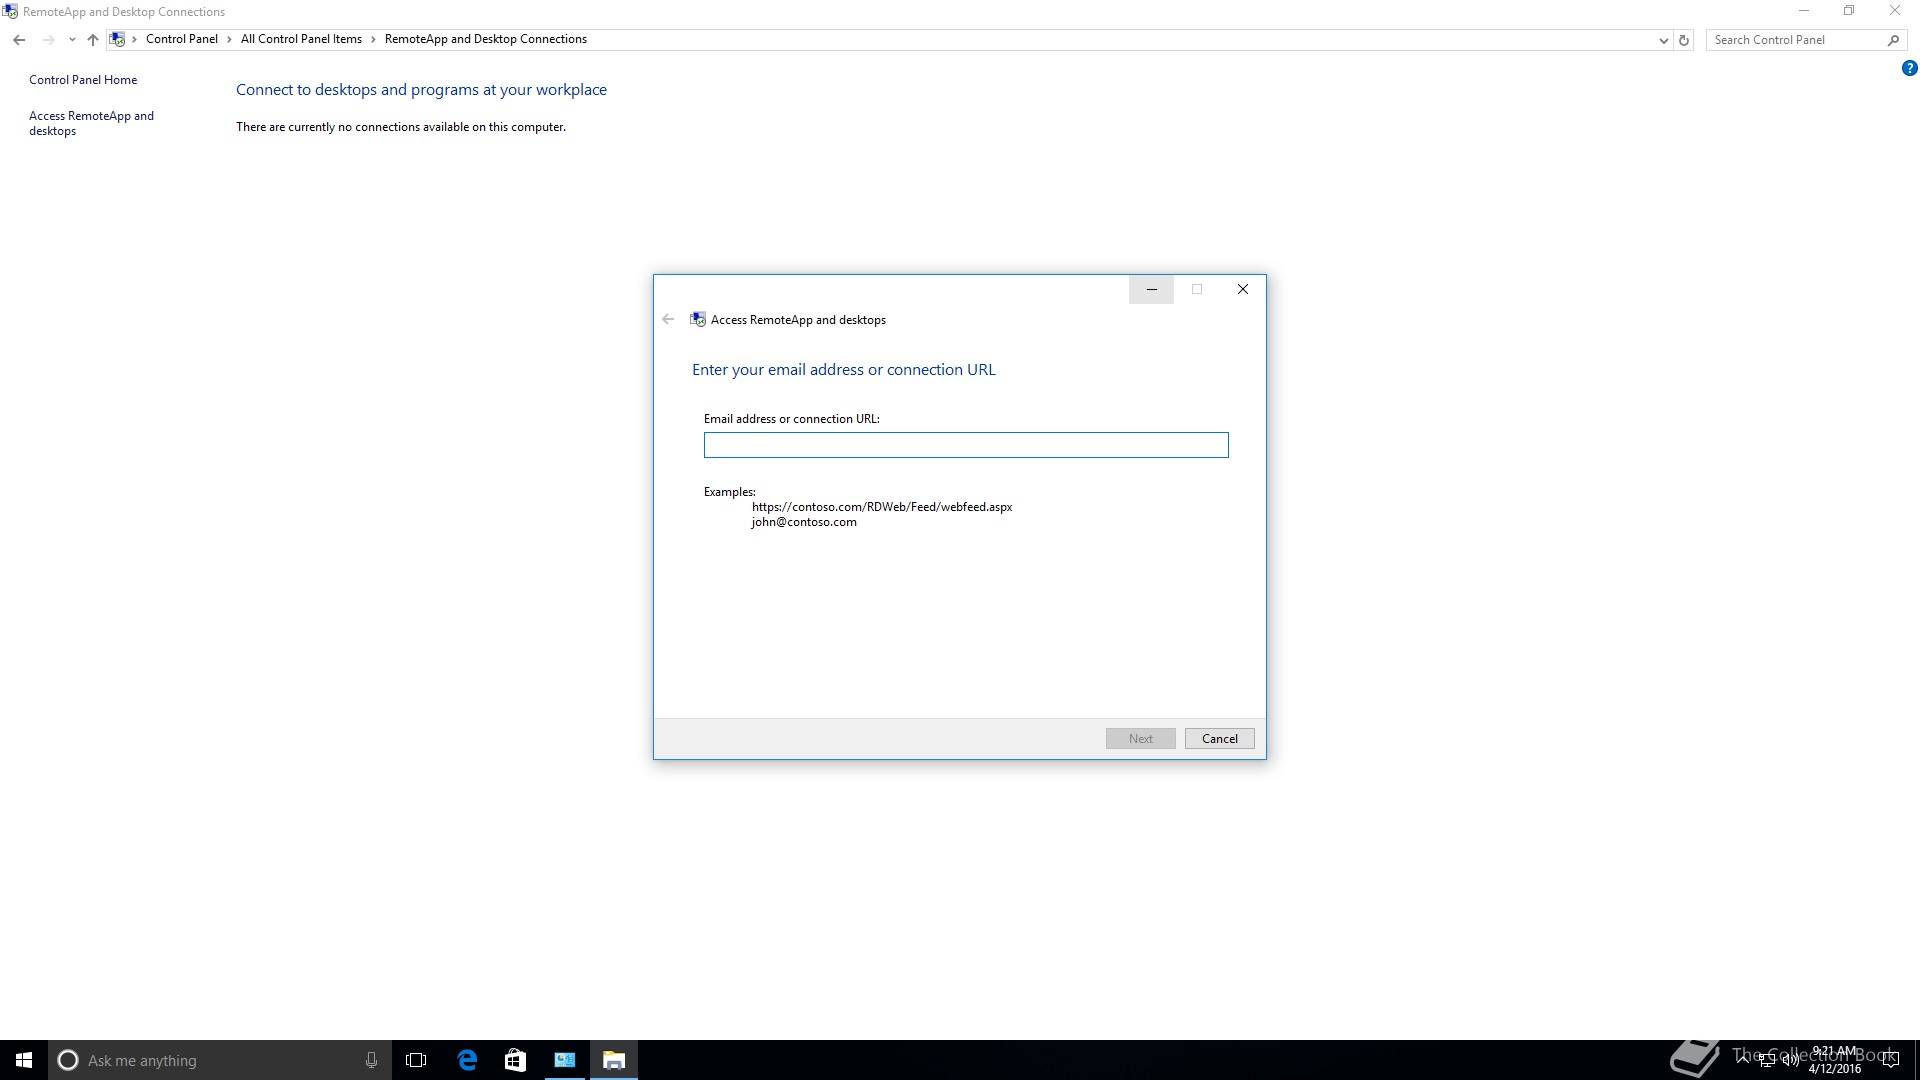Click the john@contoso.com example text
The width and height of the screenshot is (1920, 1080).
pyautogui.click(x=804, y=522)
